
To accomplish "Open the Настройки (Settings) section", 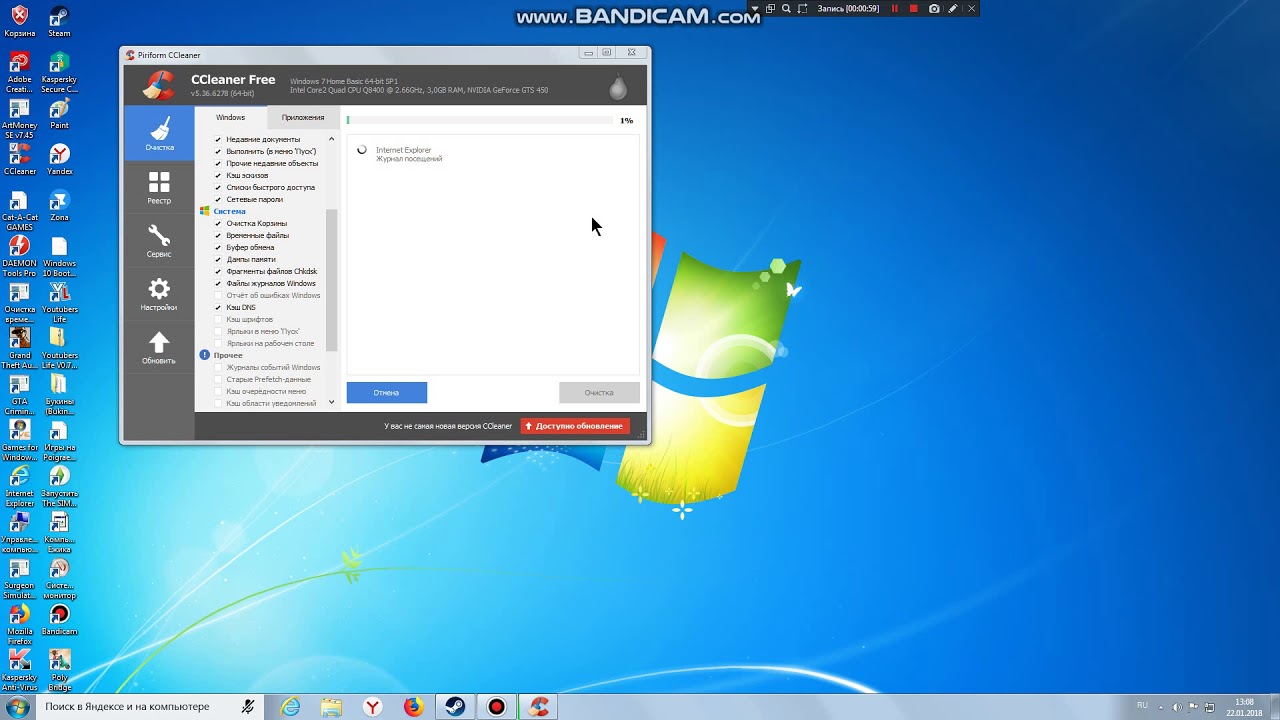I will click(x=159, y=294).
